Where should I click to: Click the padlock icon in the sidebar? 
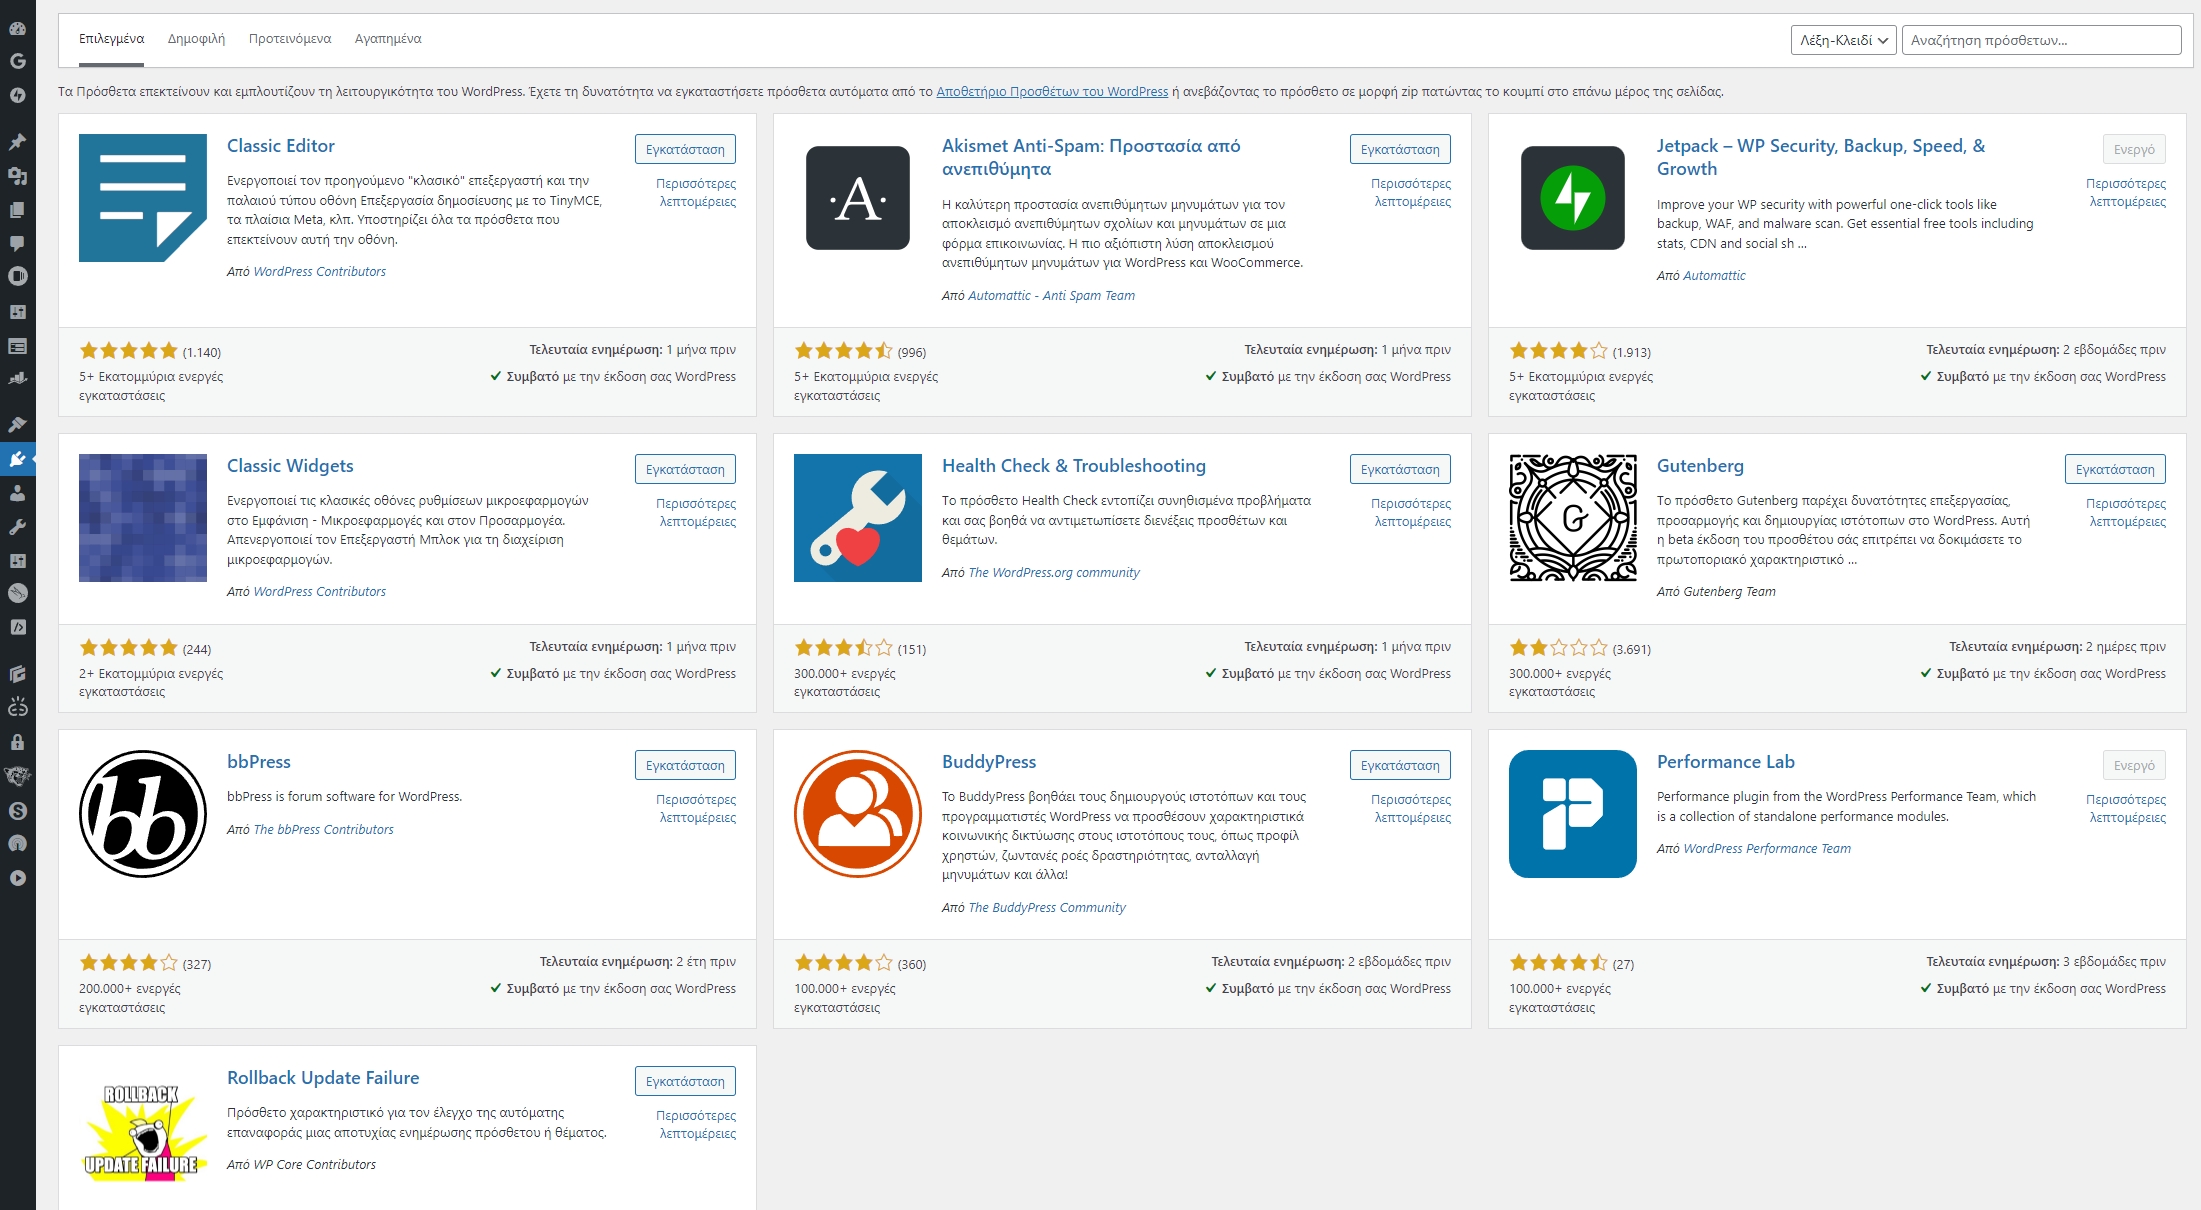click(x=17, y=742)
